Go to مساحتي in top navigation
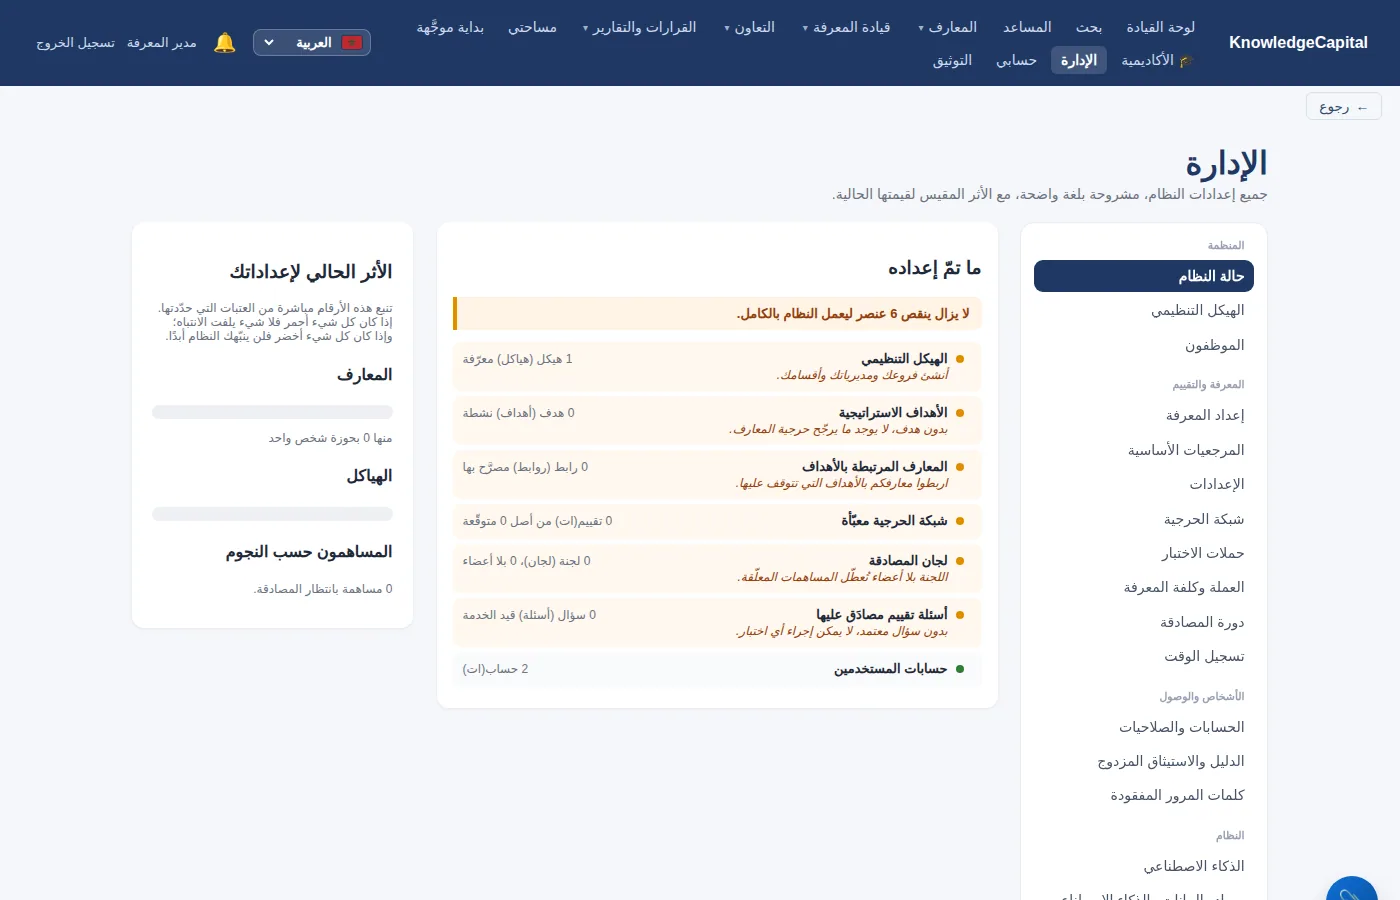1400x900 pixels. tap(532, 27)
